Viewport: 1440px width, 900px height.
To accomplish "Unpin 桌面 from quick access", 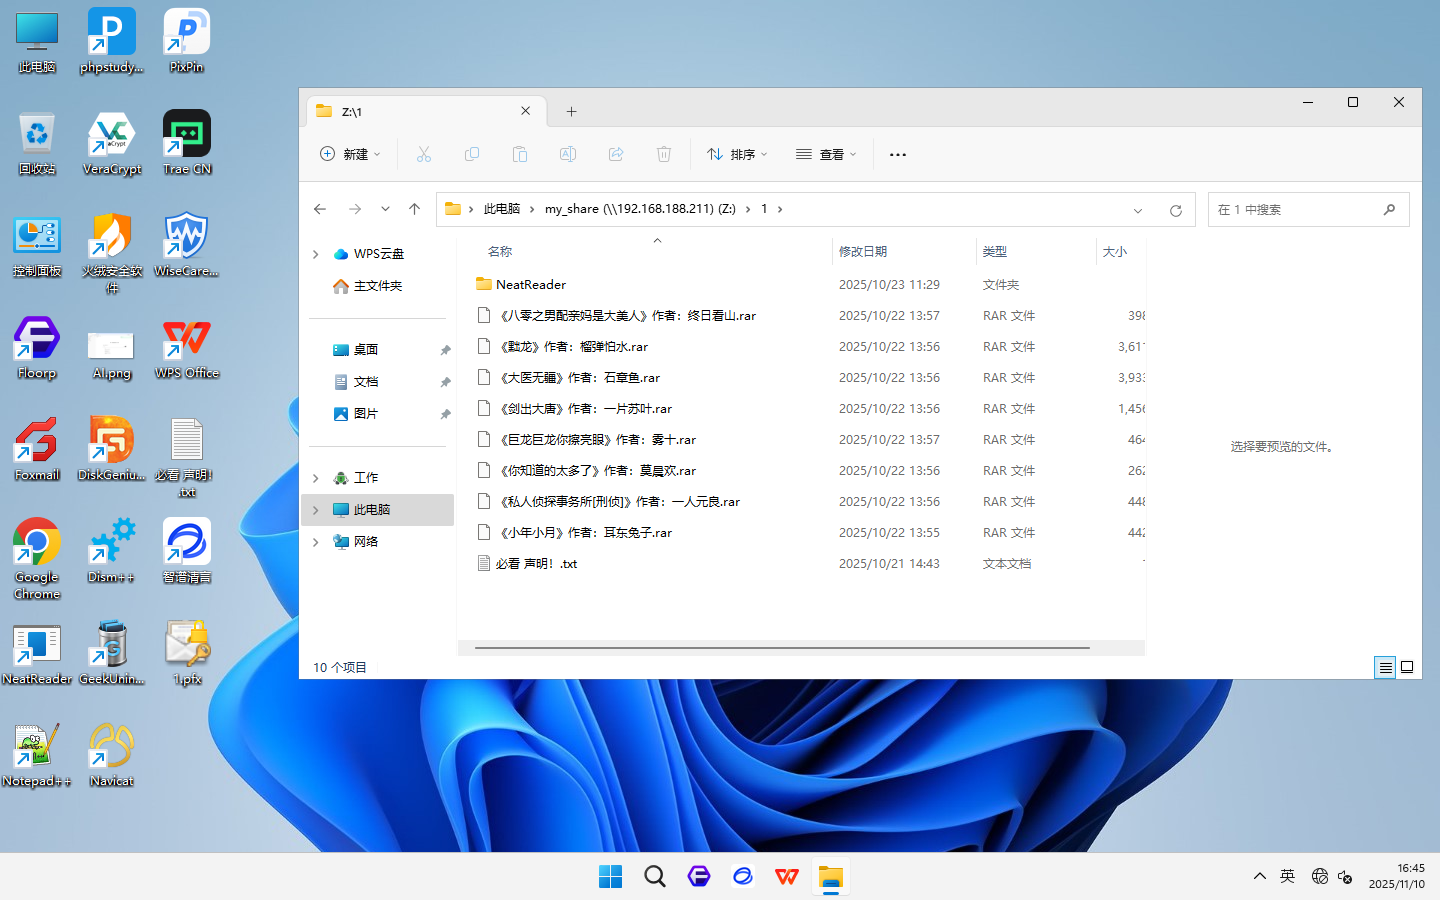I will 445,350.
